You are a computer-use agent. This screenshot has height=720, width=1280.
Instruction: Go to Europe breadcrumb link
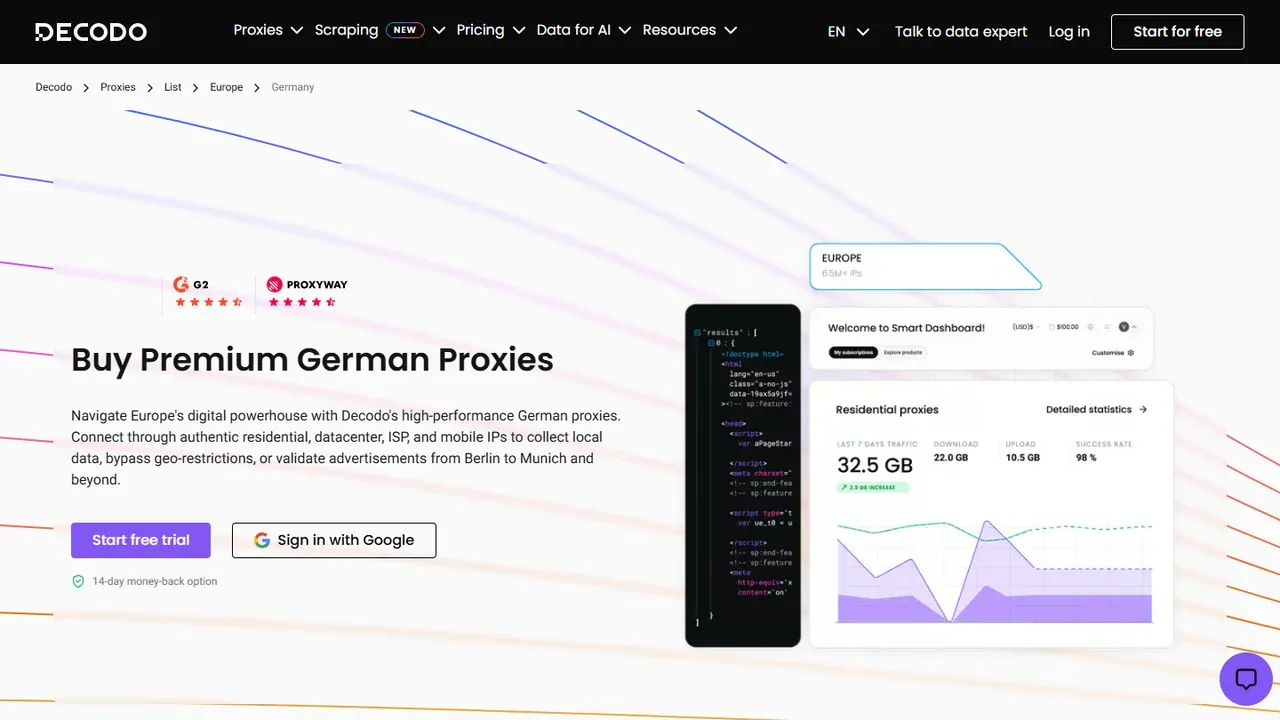tap(226, 87)
